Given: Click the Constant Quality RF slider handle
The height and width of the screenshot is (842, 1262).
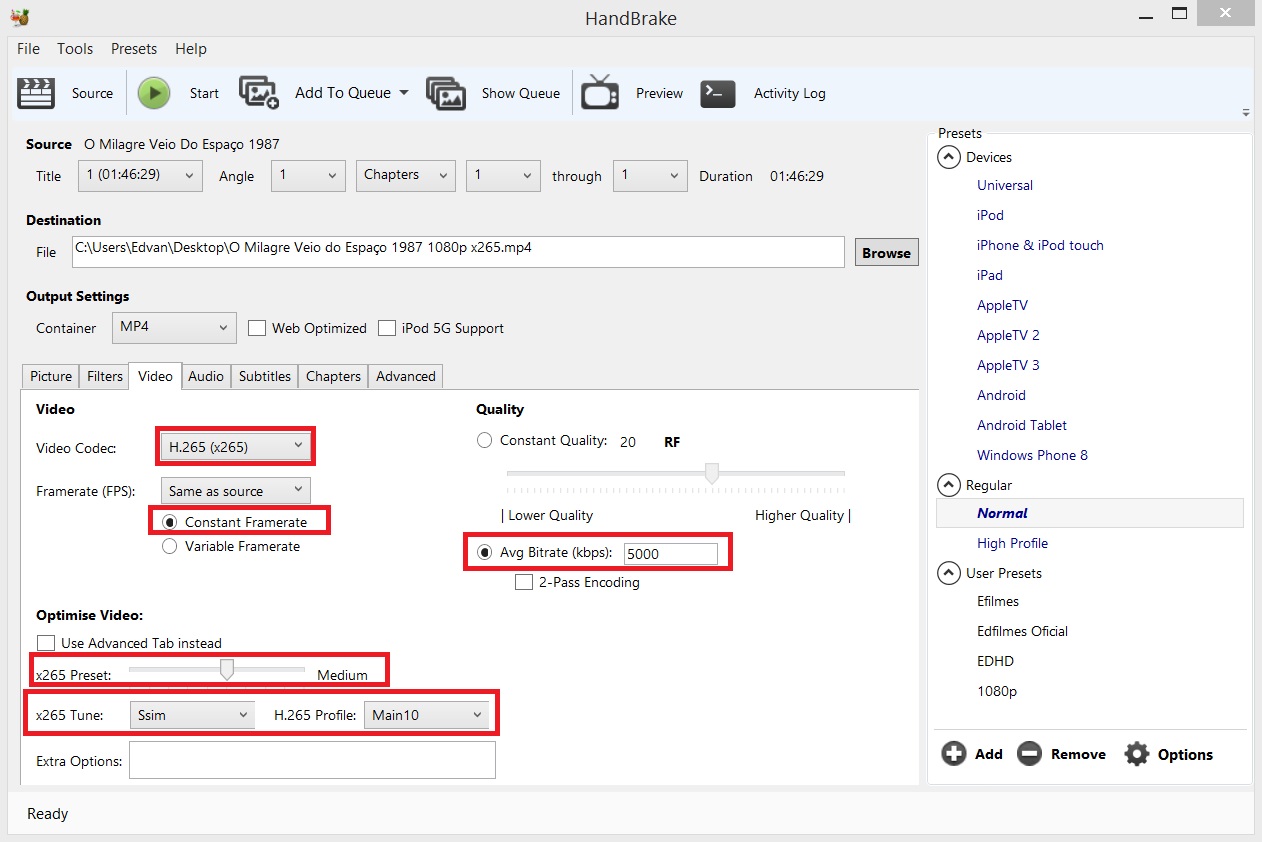Looking at the screenshot, I should pyautogui.click(x=712, y=473).
